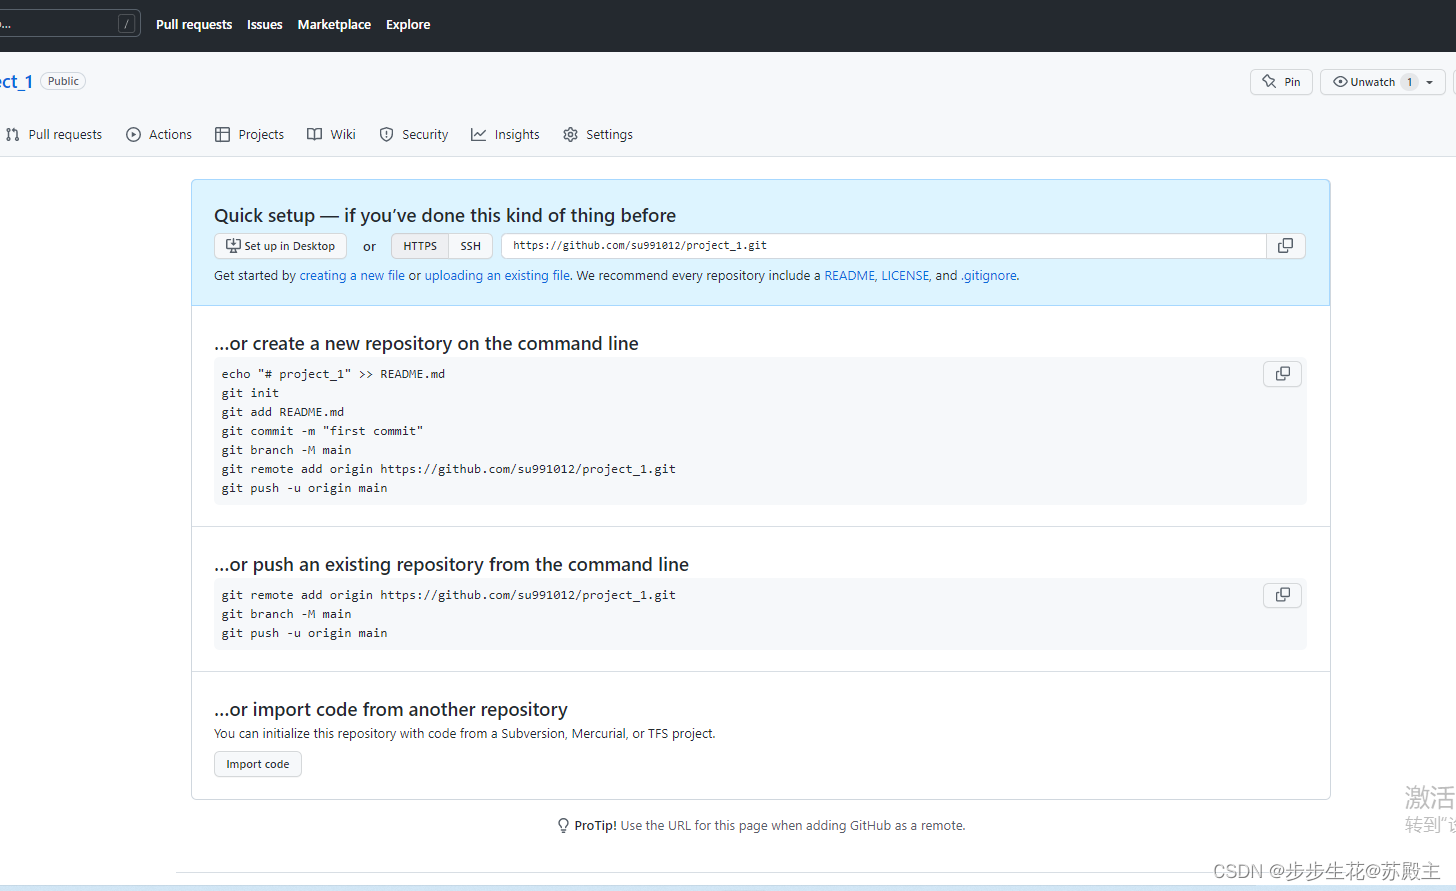Screen dimensions: 1456x891
Task: Click the Unwatch button
Action: (1364, 82)
